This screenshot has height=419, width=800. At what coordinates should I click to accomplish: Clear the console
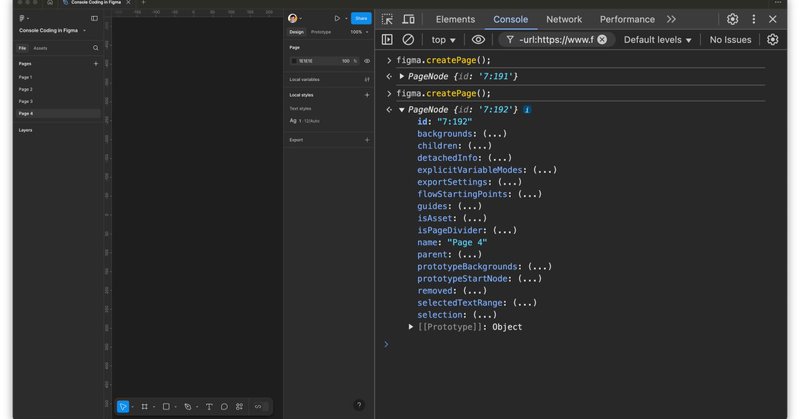408,39
